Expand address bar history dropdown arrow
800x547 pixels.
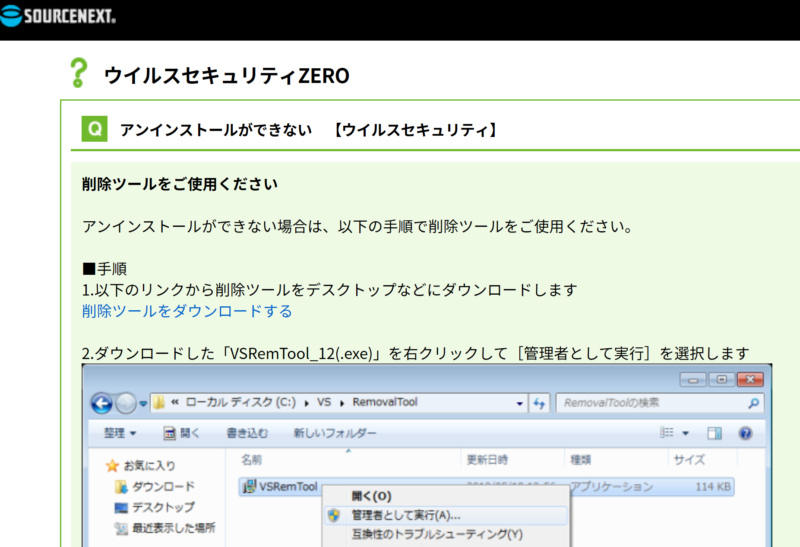click(519, 403)
